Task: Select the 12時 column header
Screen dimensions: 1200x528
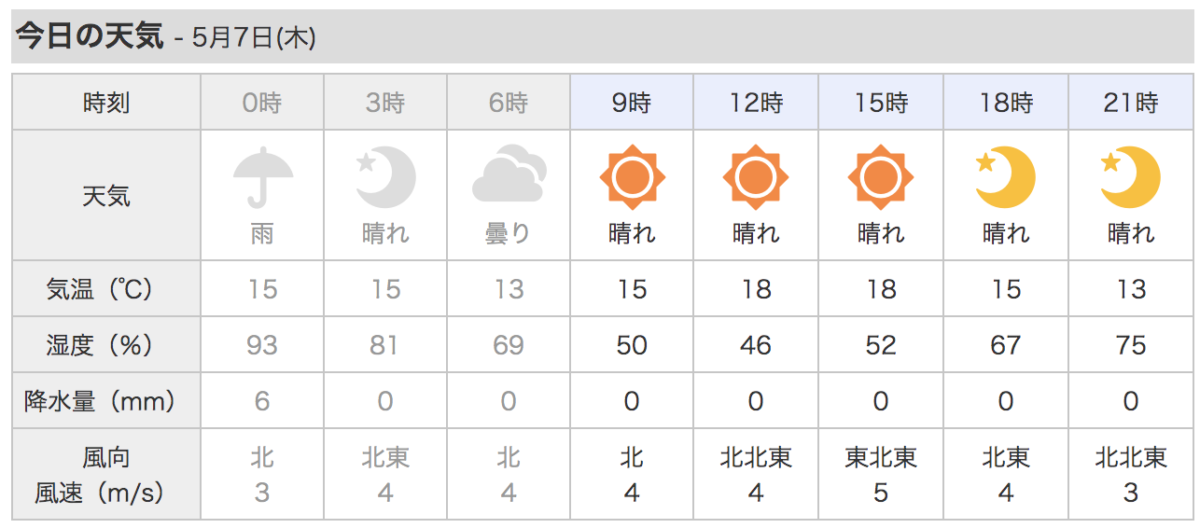Action: pos(756,102)
